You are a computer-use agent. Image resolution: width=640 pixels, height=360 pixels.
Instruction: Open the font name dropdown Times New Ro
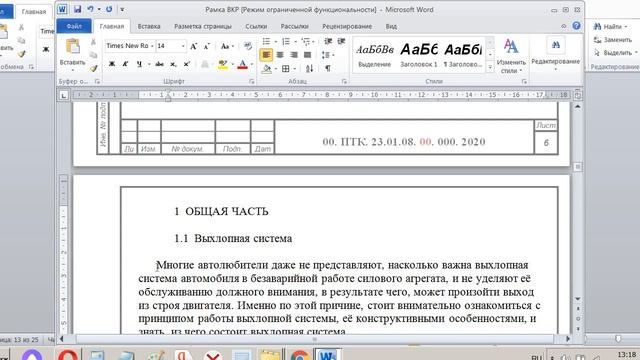tap(152, 46)
